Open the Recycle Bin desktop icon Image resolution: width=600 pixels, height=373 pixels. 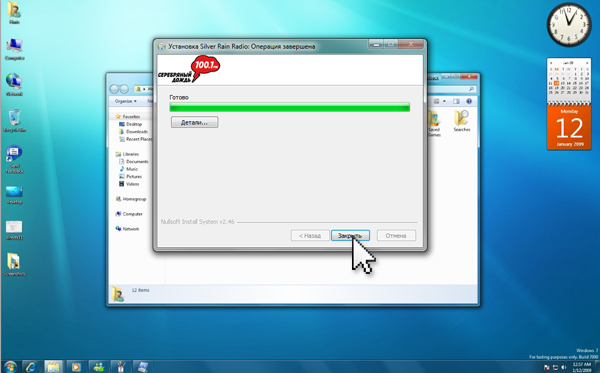coord(14,120)
